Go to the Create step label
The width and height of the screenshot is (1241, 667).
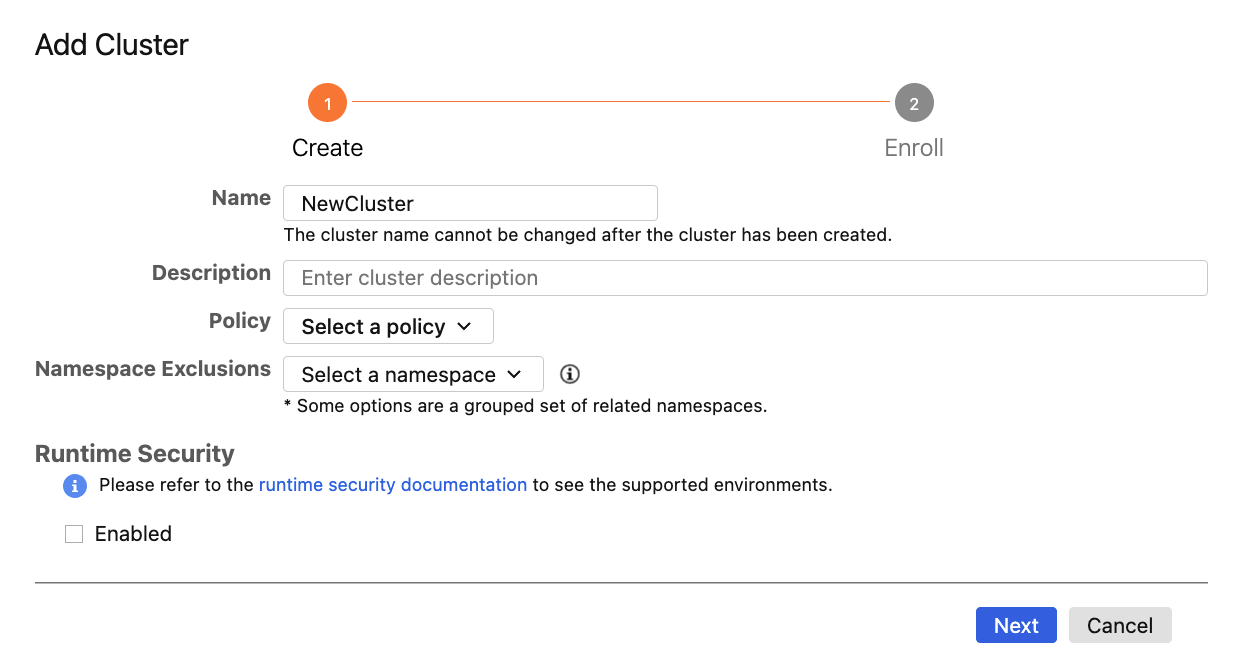[x=327, y=148]
